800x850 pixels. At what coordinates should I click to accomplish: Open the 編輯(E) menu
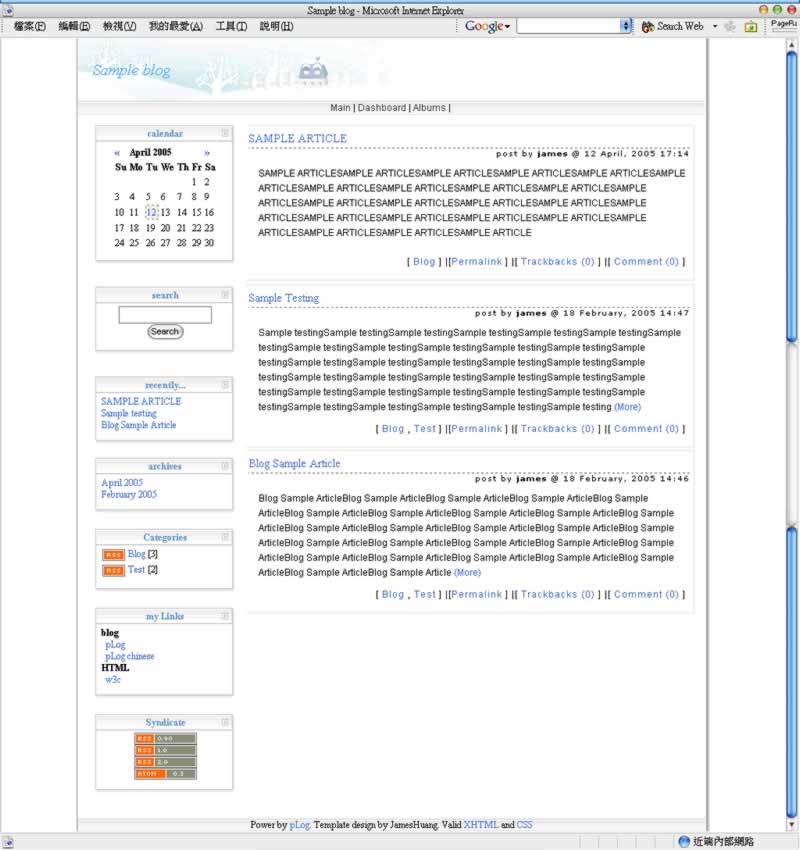[74, 26]
